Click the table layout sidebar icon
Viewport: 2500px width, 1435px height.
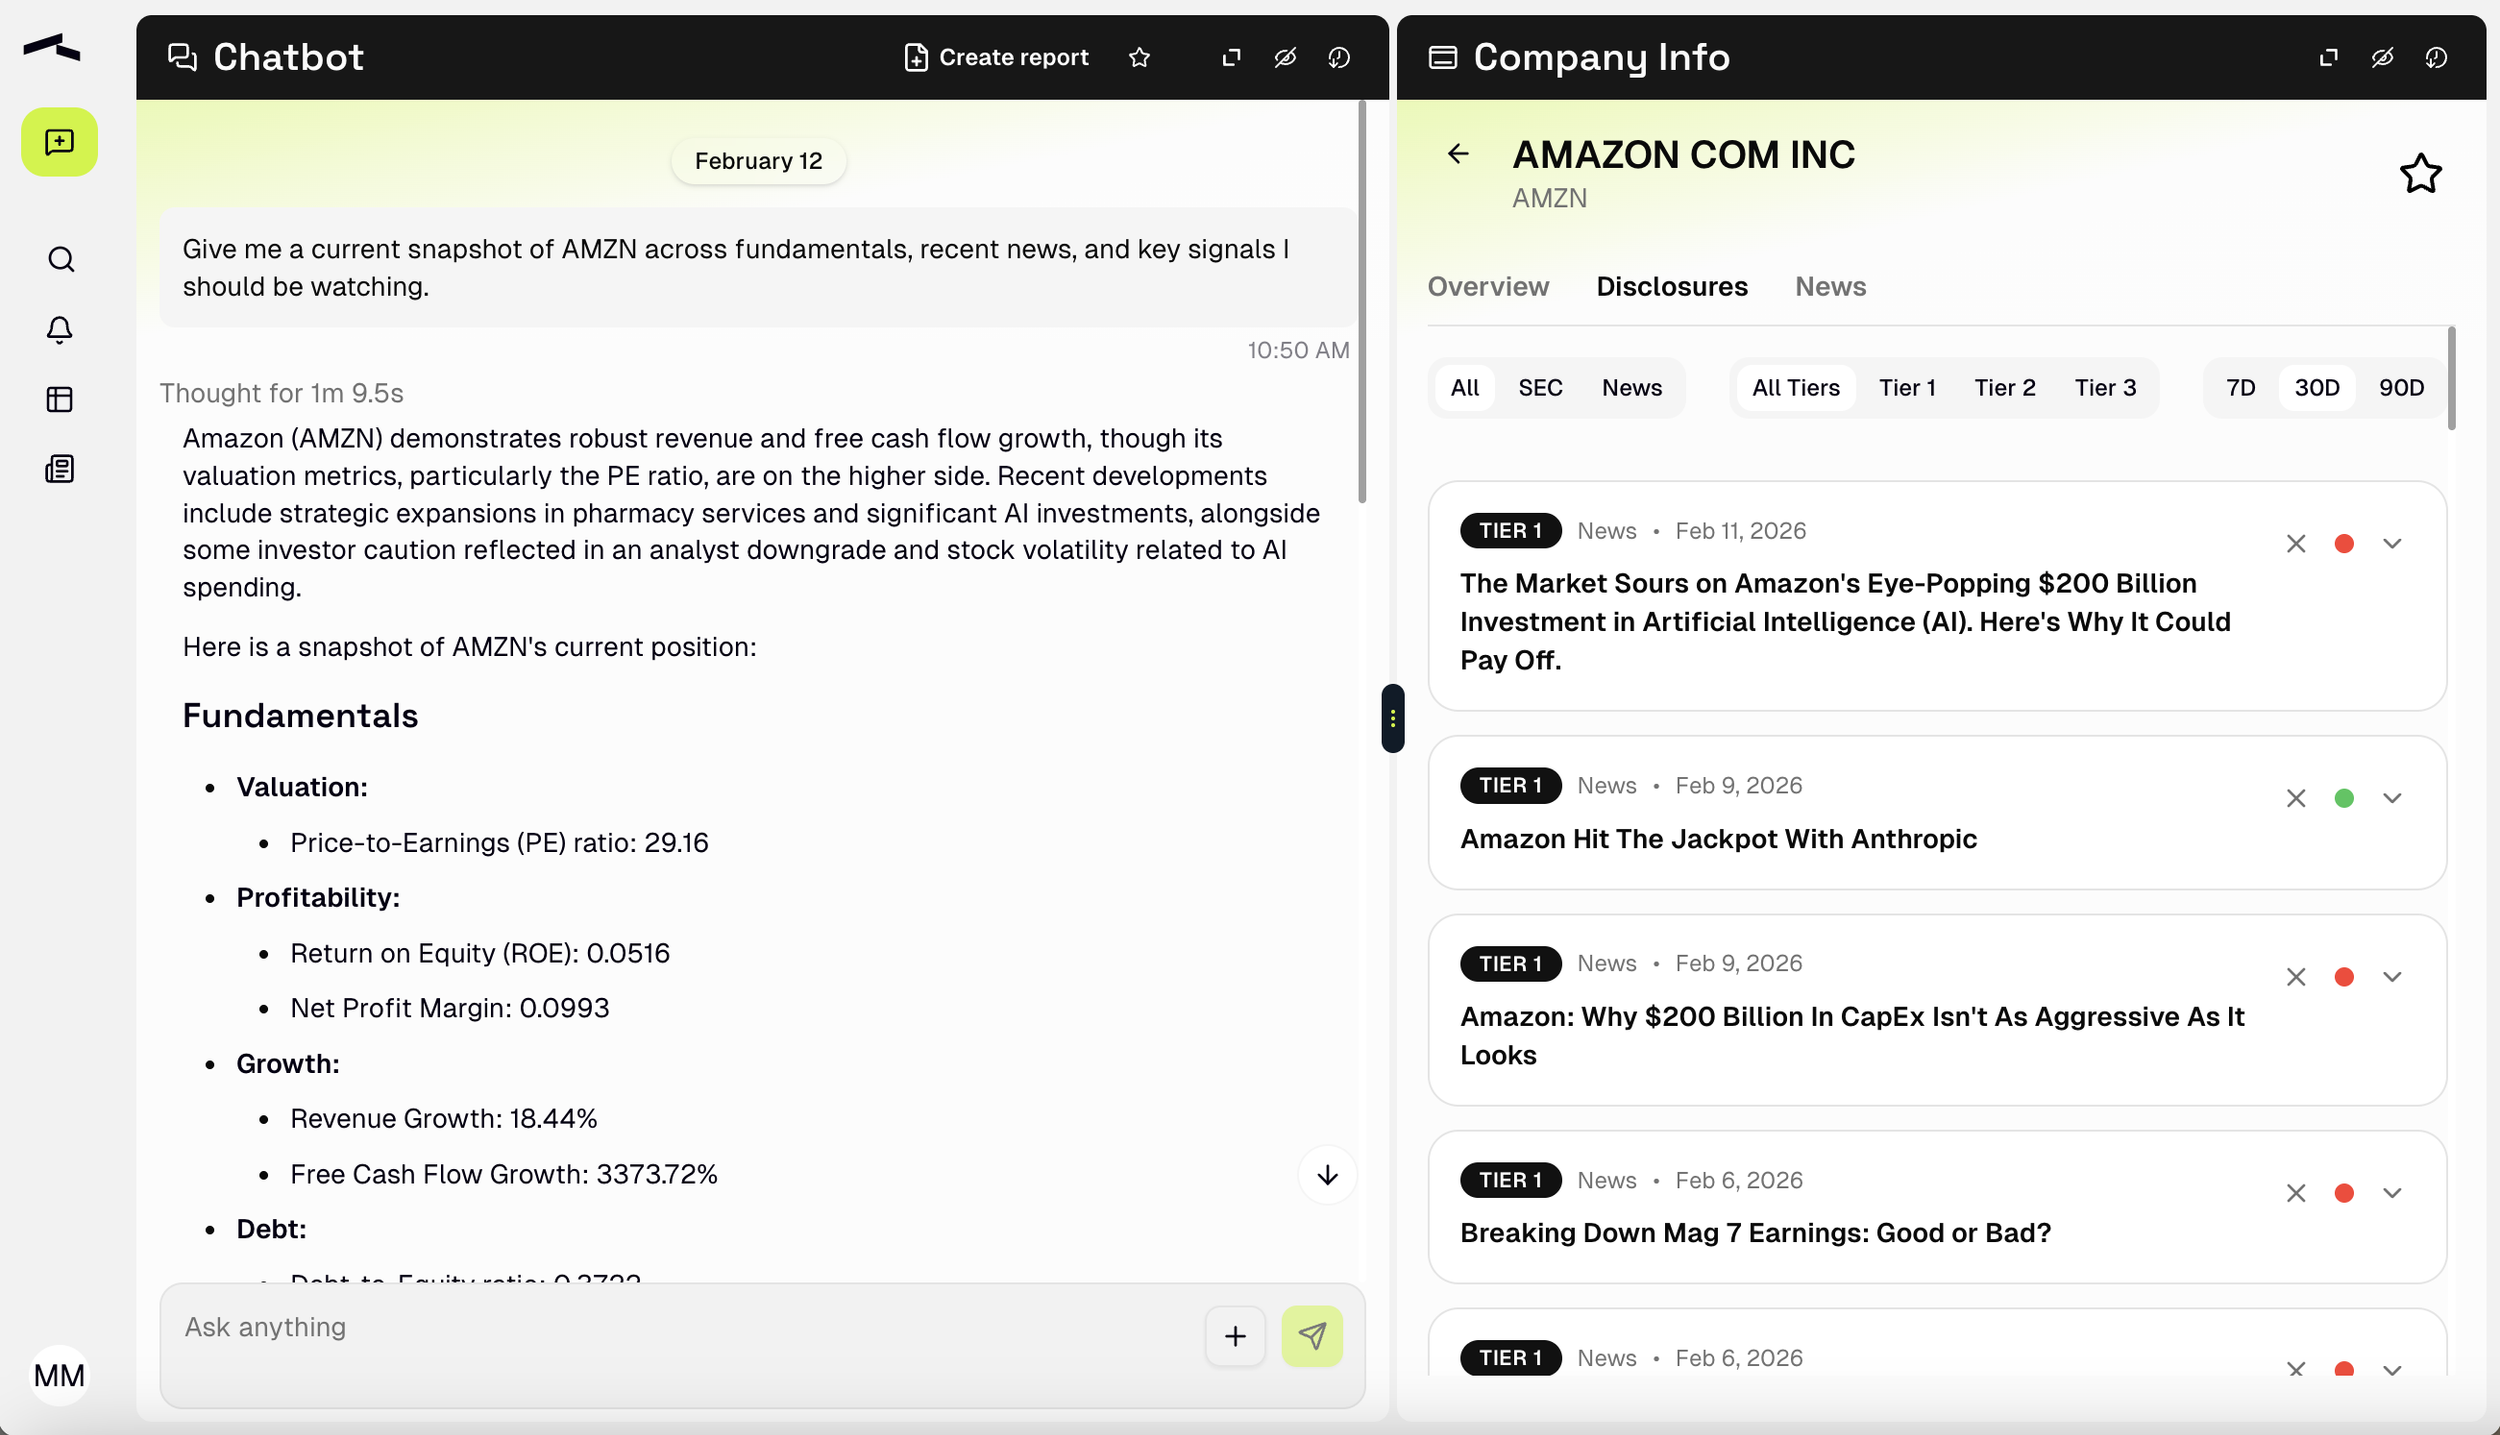(x=60, y=400)
